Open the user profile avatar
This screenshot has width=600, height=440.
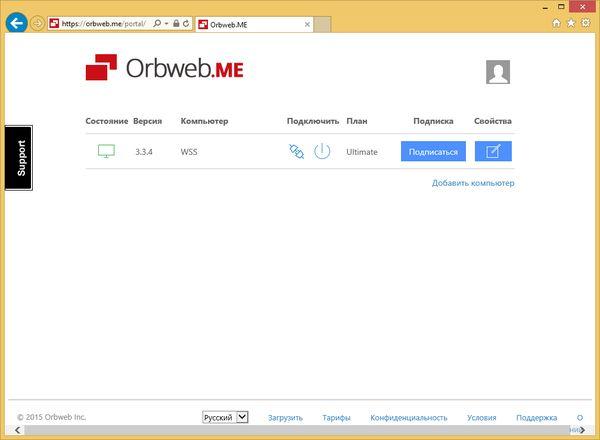pos(498,72)
